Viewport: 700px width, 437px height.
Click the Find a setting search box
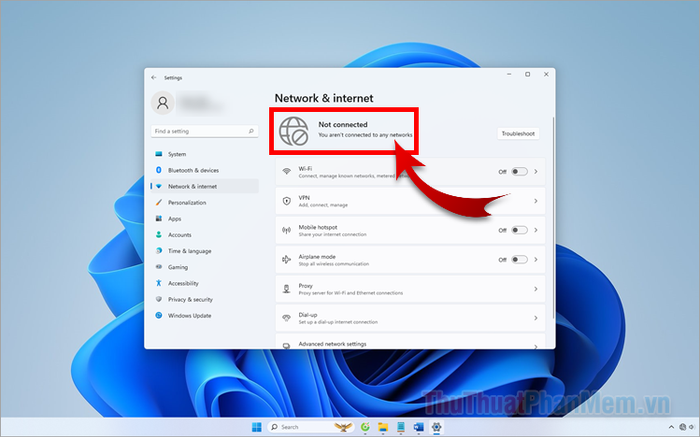pyautogui.click(x=204, y=131)
